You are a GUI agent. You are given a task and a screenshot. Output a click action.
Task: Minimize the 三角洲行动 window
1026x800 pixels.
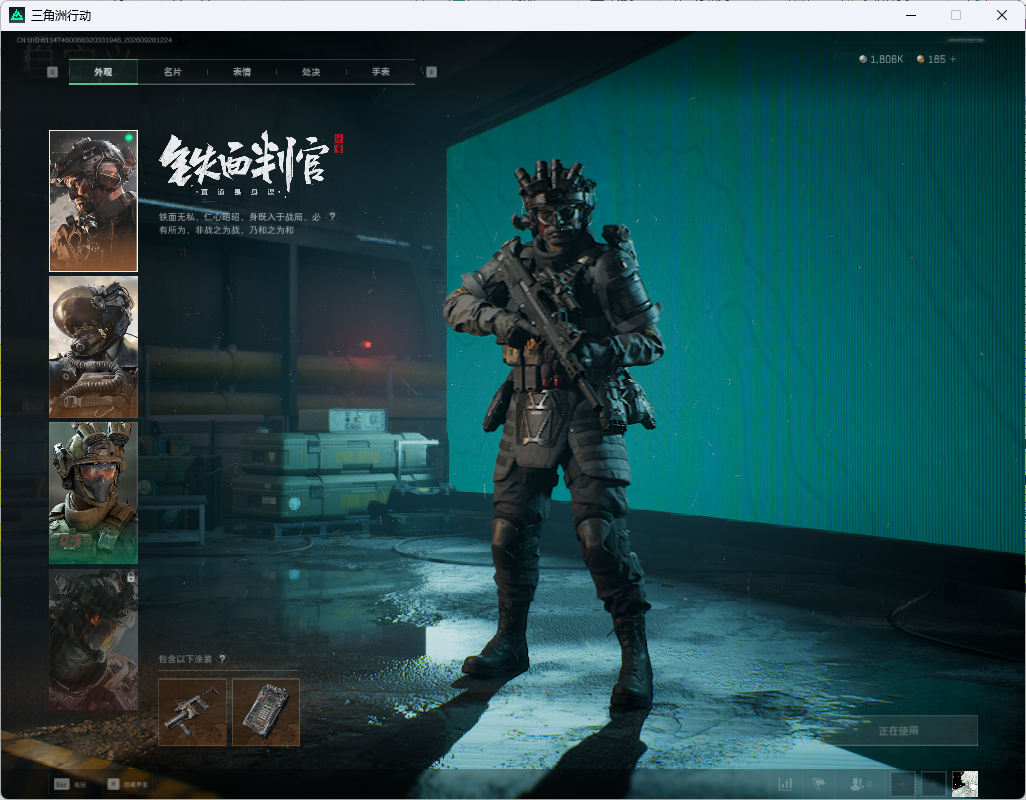point(911,15)
